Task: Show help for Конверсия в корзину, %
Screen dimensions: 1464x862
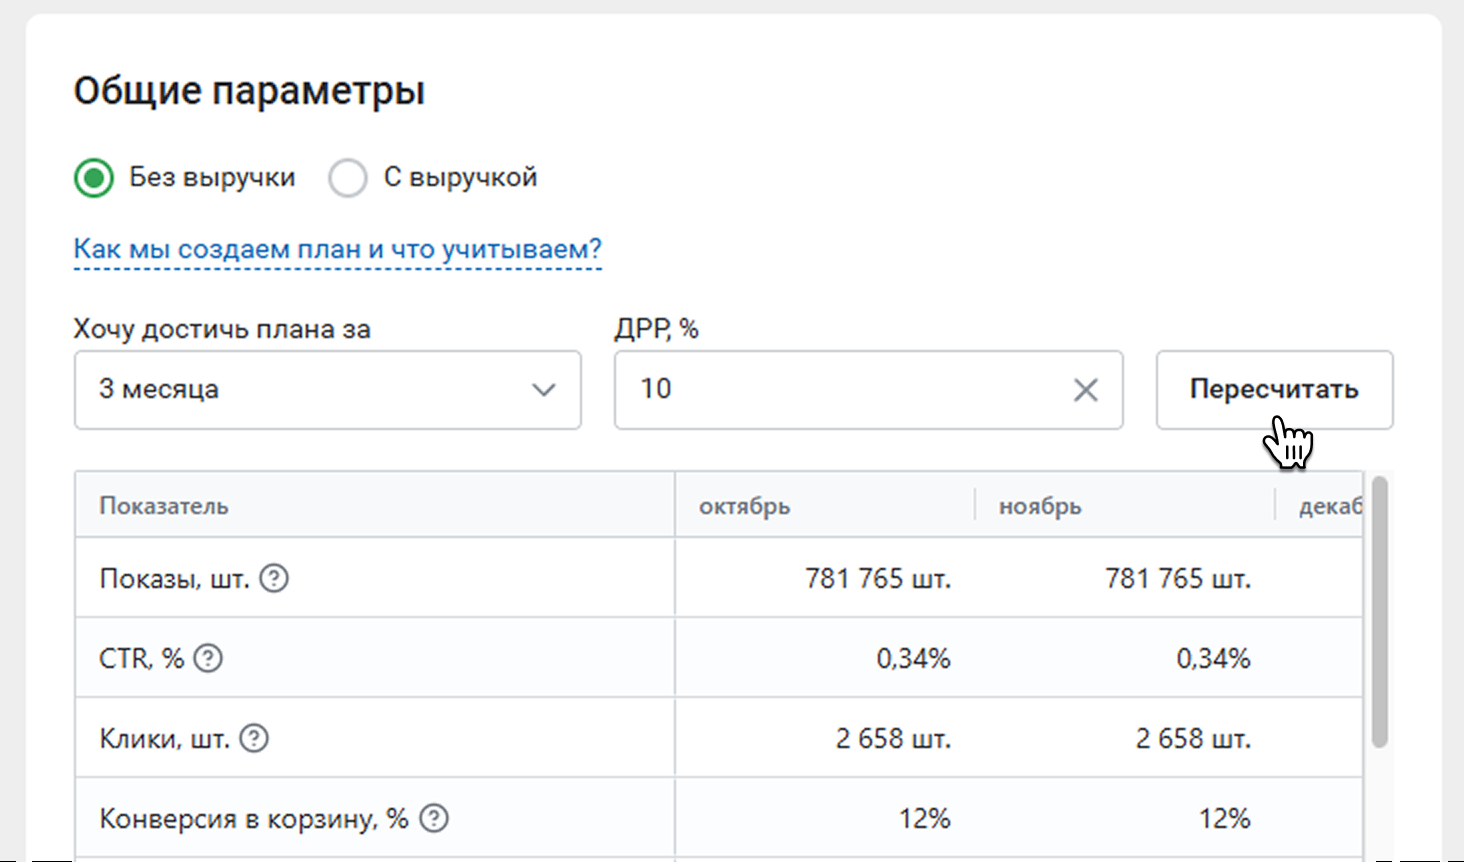Action: [x=433, y=818]
